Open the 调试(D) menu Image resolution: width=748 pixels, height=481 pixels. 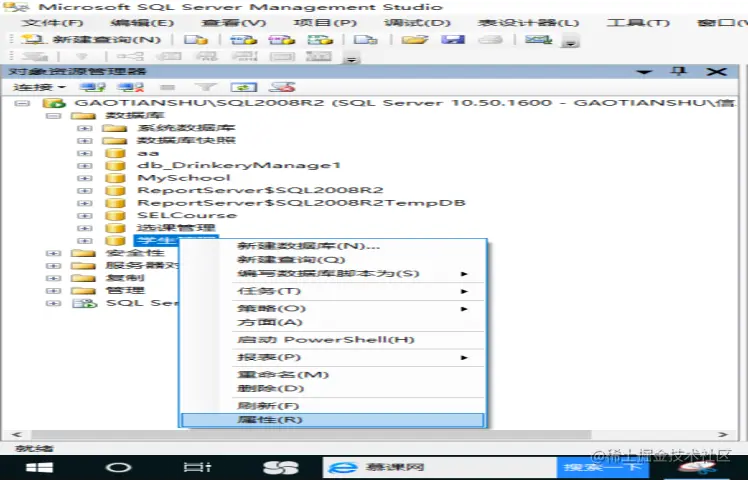[x=417, y=23]
